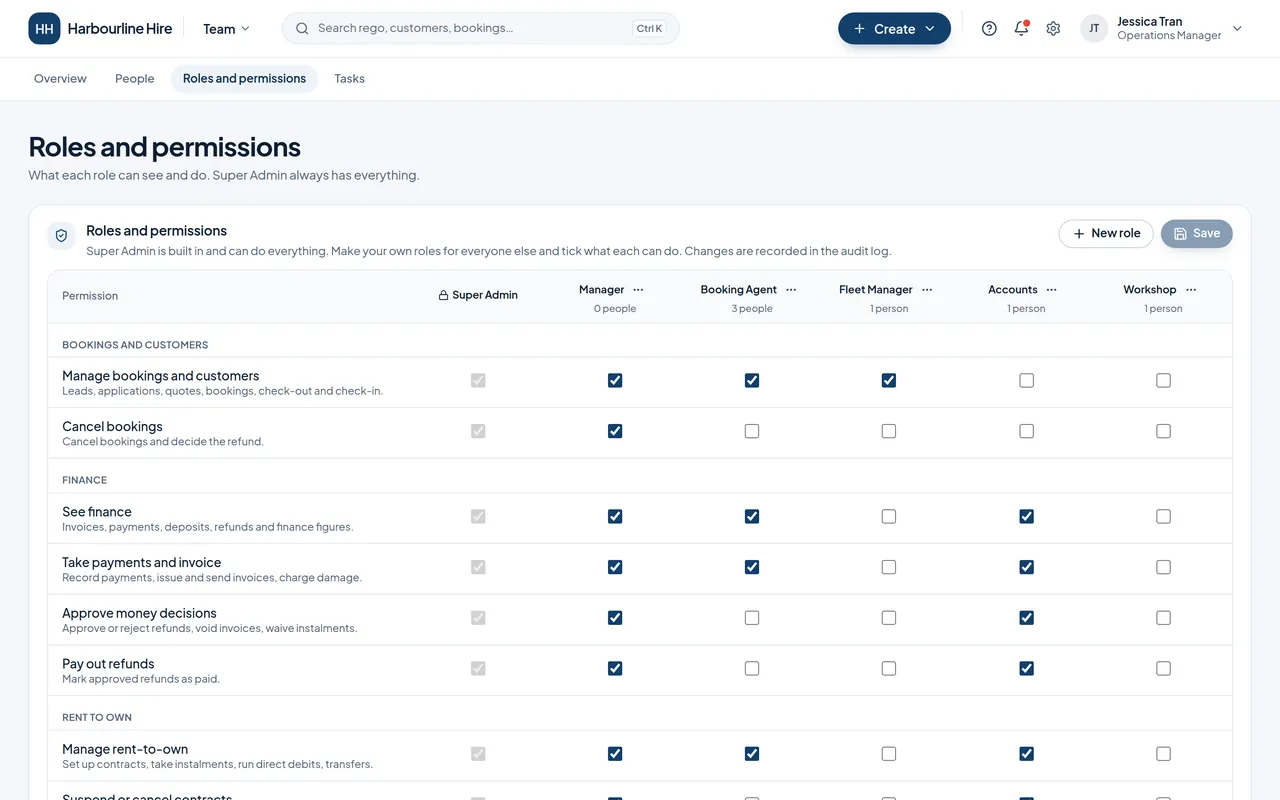The width and height of the screenshot is (1280, 800).
Task: Click the RENT TO OWN section heading
Action: pos(97,718)
